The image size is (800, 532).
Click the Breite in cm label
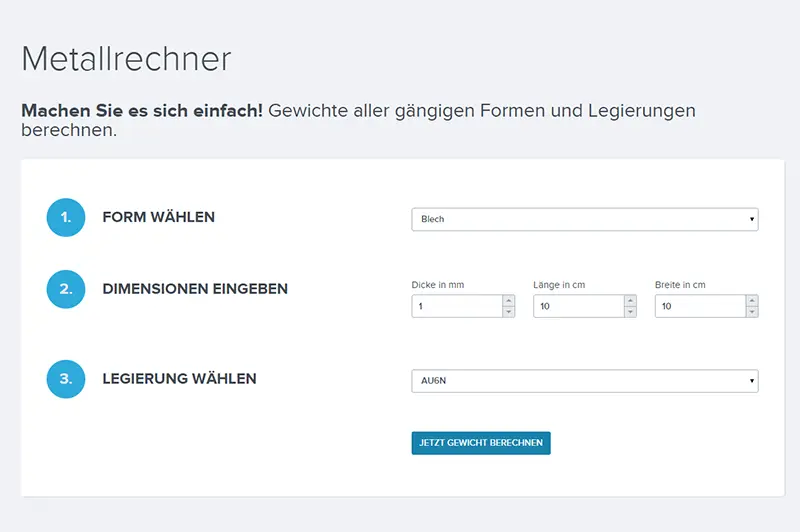(680, 285)
